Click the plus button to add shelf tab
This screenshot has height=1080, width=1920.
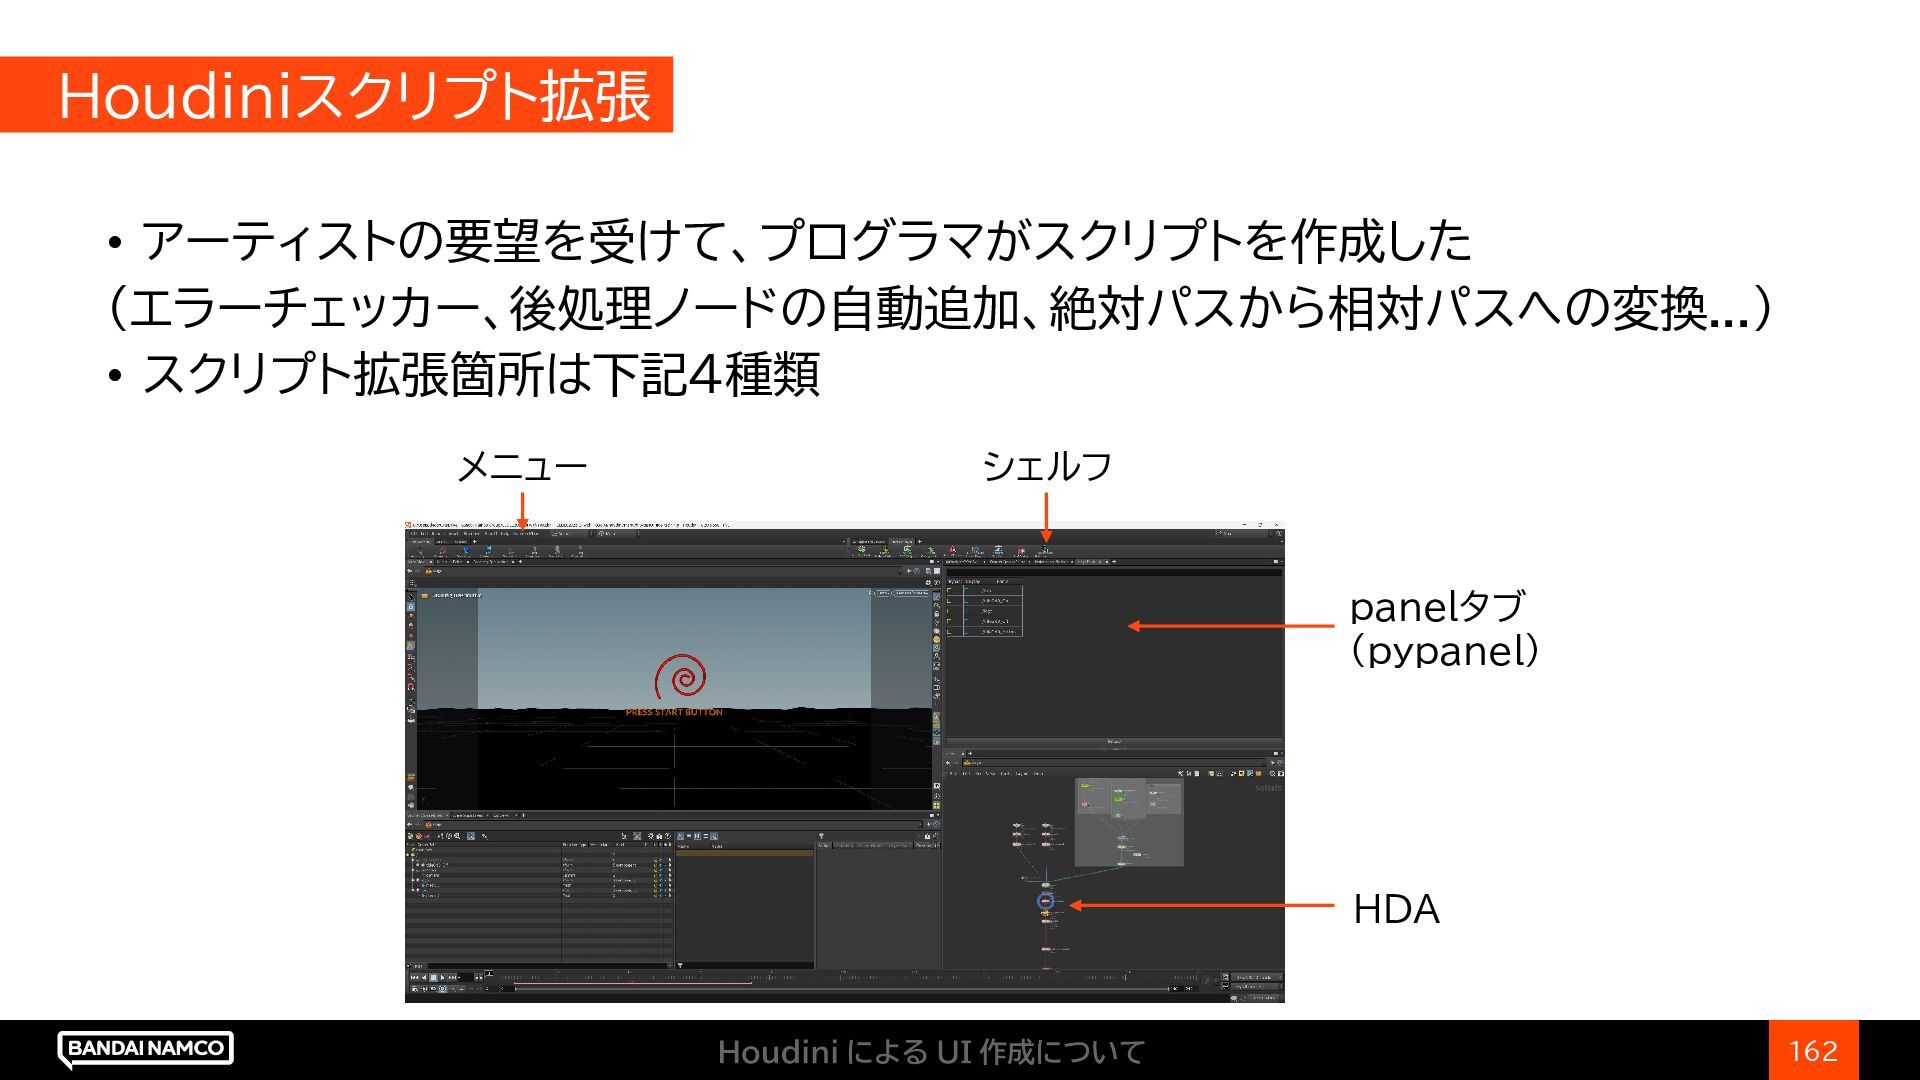pos(920,541)
